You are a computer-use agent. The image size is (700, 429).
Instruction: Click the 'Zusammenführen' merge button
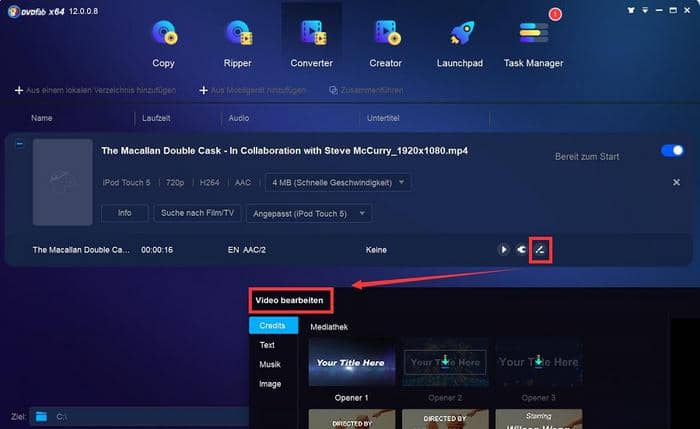[x=366, y=90]
